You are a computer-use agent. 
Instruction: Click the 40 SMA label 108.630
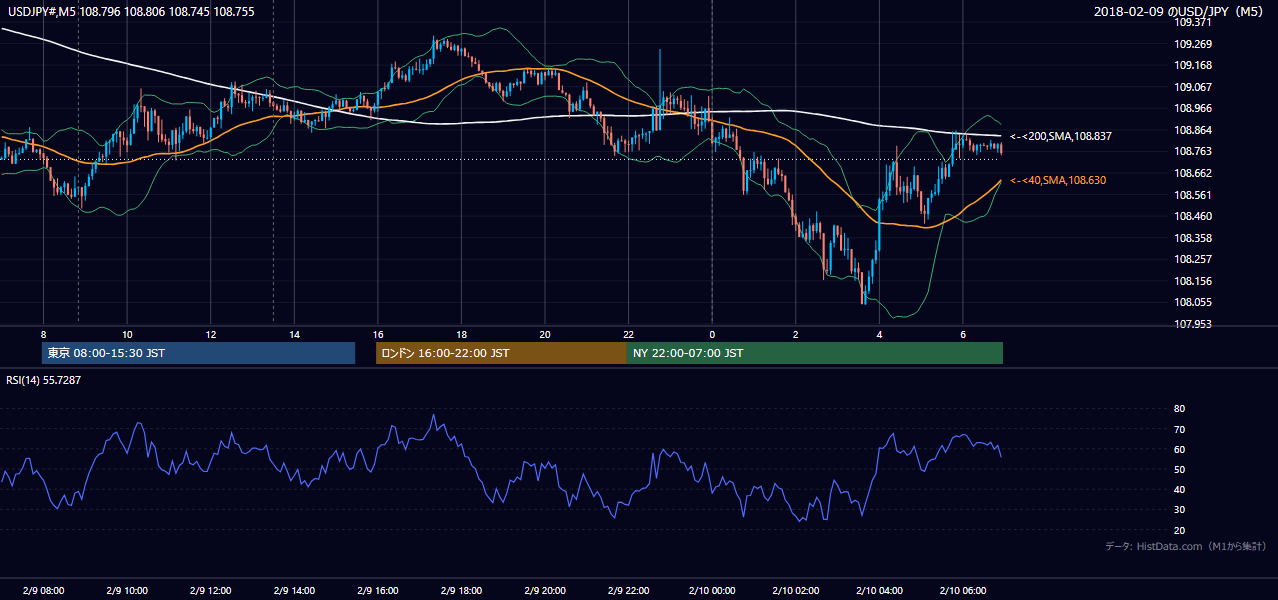pos(1059,180)
